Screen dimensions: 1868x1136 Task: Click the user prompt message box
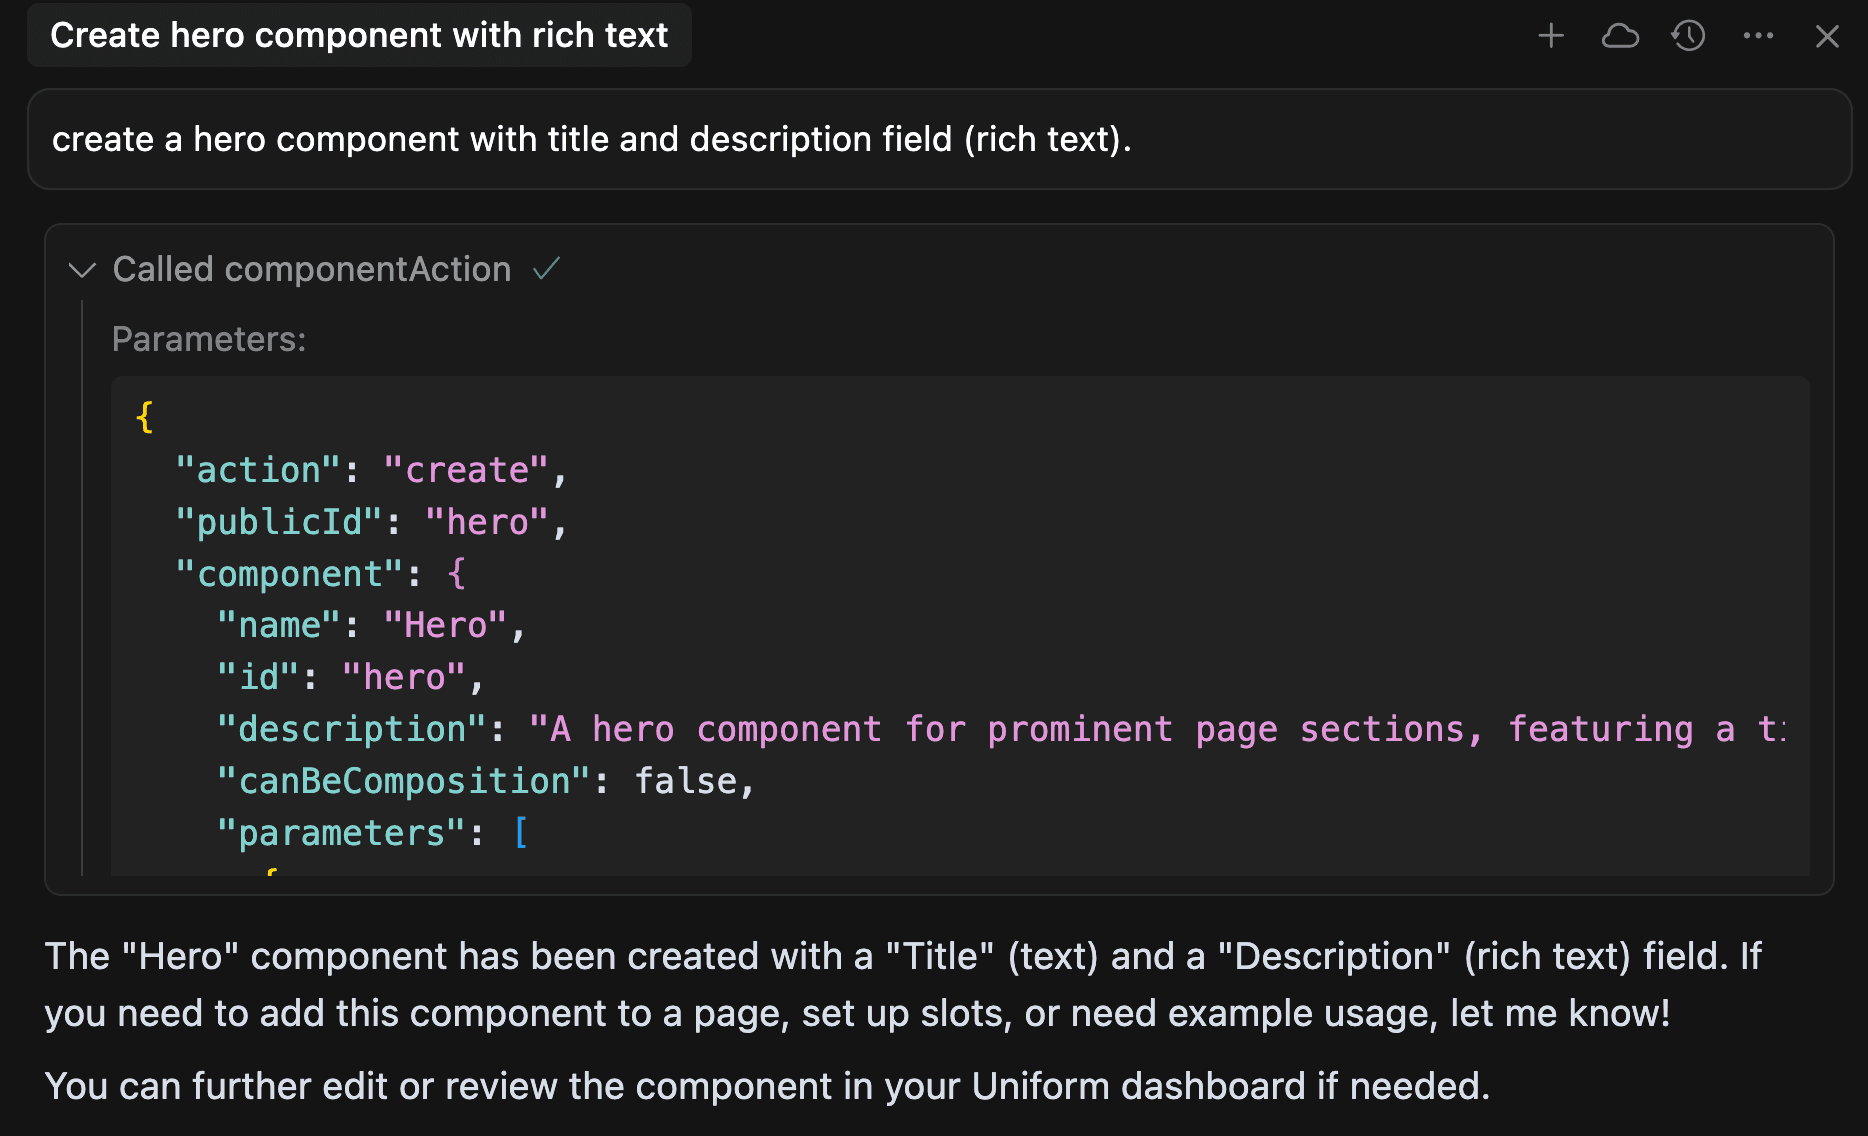coord(940,139)
